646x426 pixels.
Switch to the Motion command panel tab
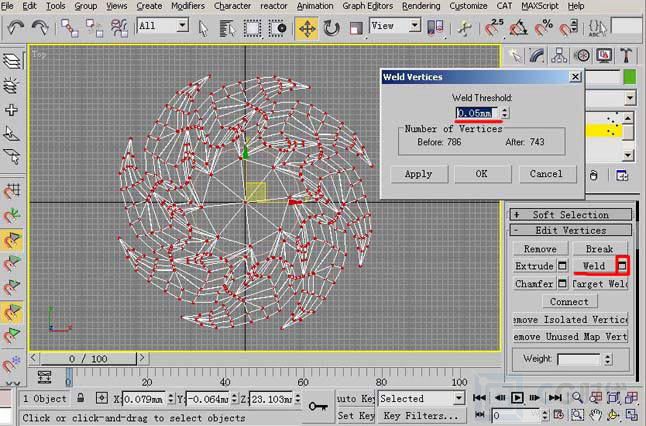pyautogui.click(x=582, y=56)
